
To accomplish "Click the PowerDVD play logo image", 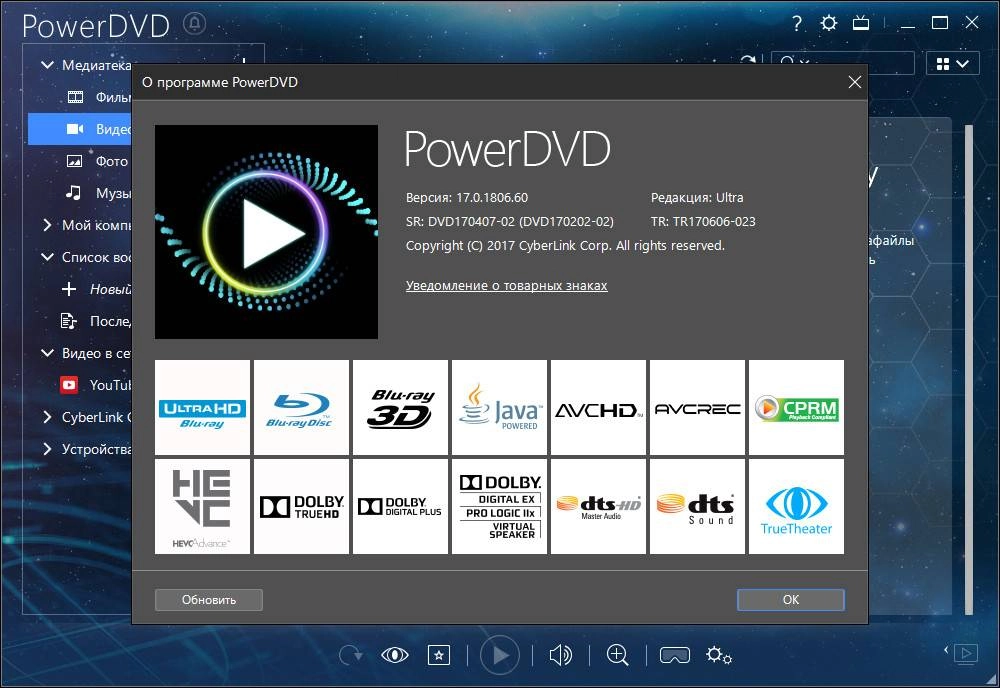I will pos(267,231).
